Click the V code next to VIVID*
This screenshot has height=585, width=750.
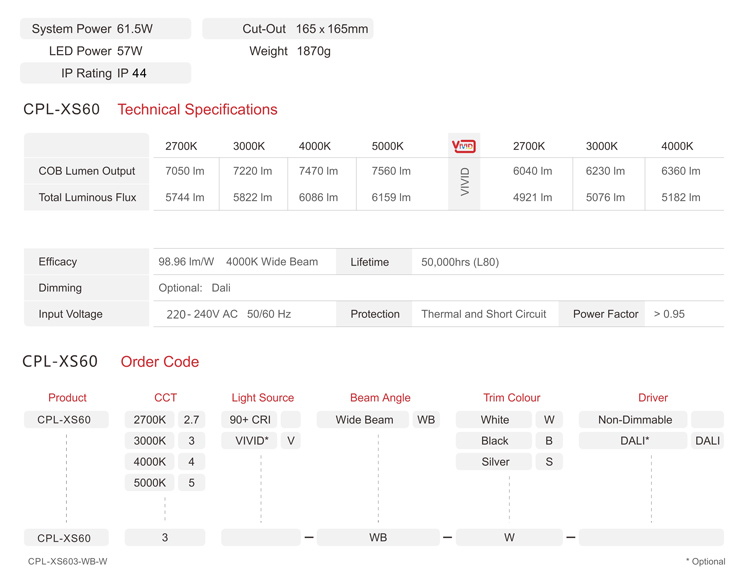click(x=291, y=441)
